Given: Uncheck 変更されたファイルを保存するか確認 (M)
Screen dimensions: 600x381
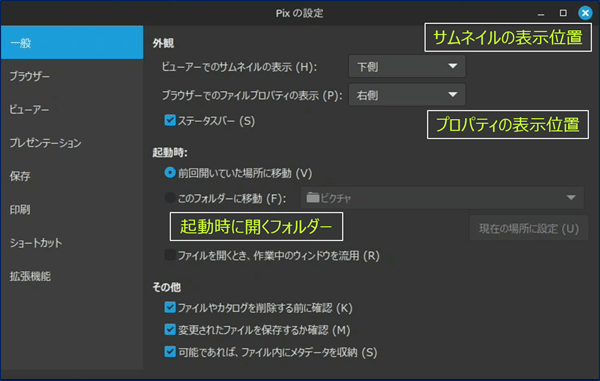Looking at the screenshot, I should point(170,329).
